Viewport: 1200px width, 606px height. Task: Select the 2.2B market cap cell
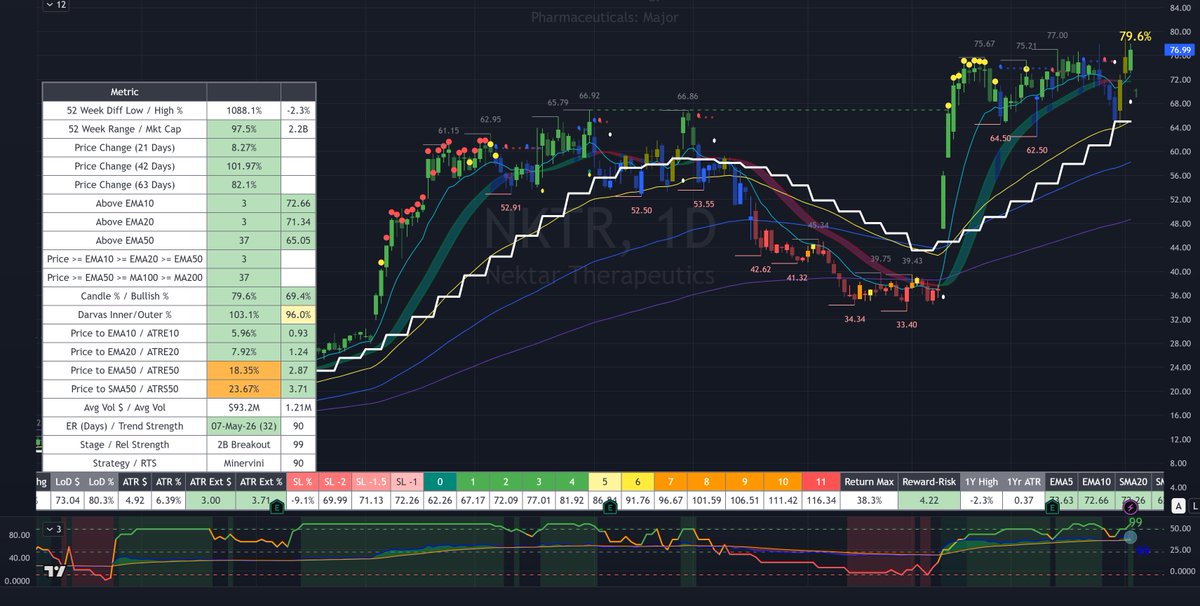tap(298, 129)
